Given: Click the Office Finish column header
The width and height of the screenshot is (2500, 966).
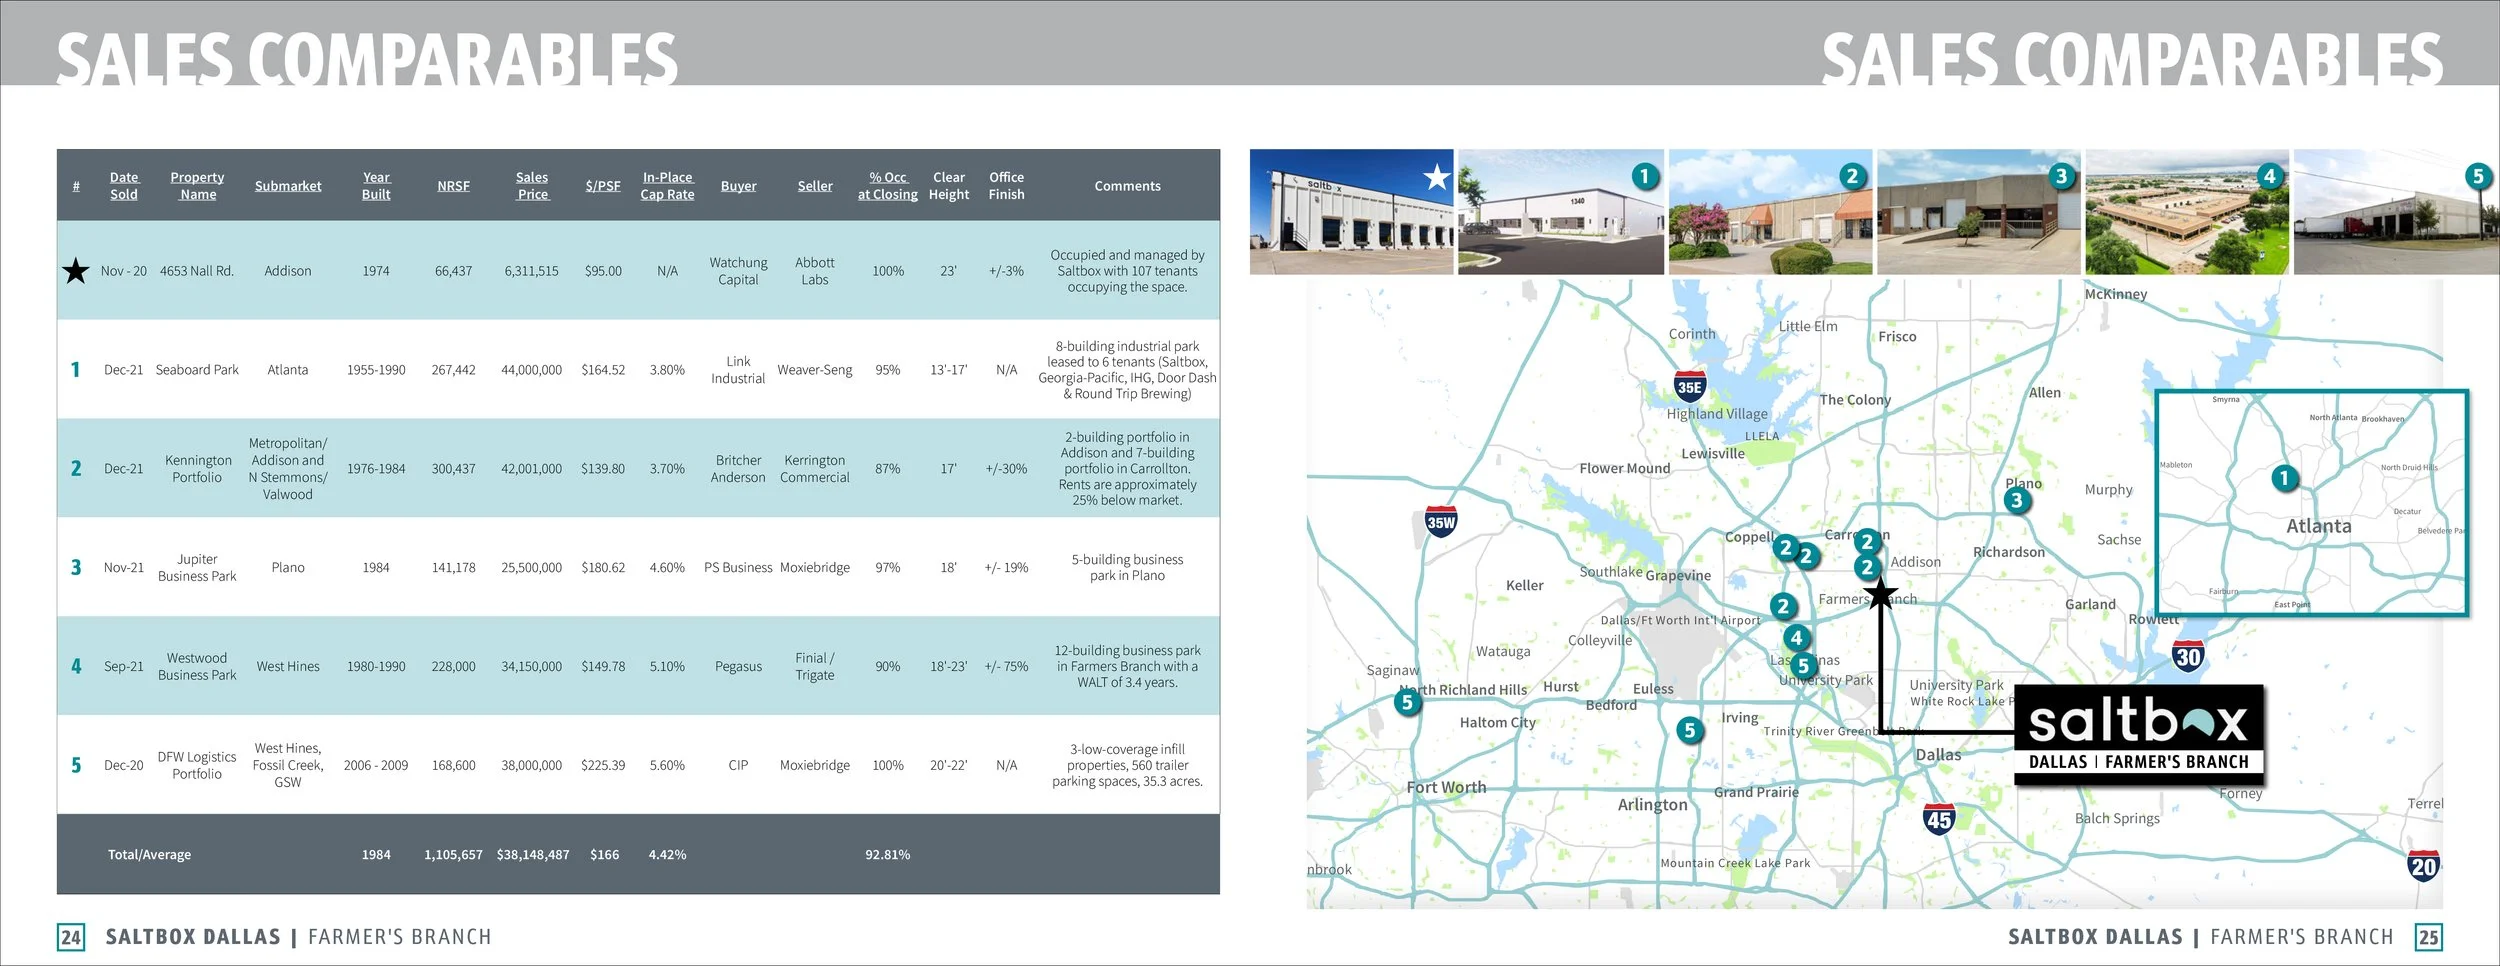Looking at the screenshot, I should coord(1007,186).
